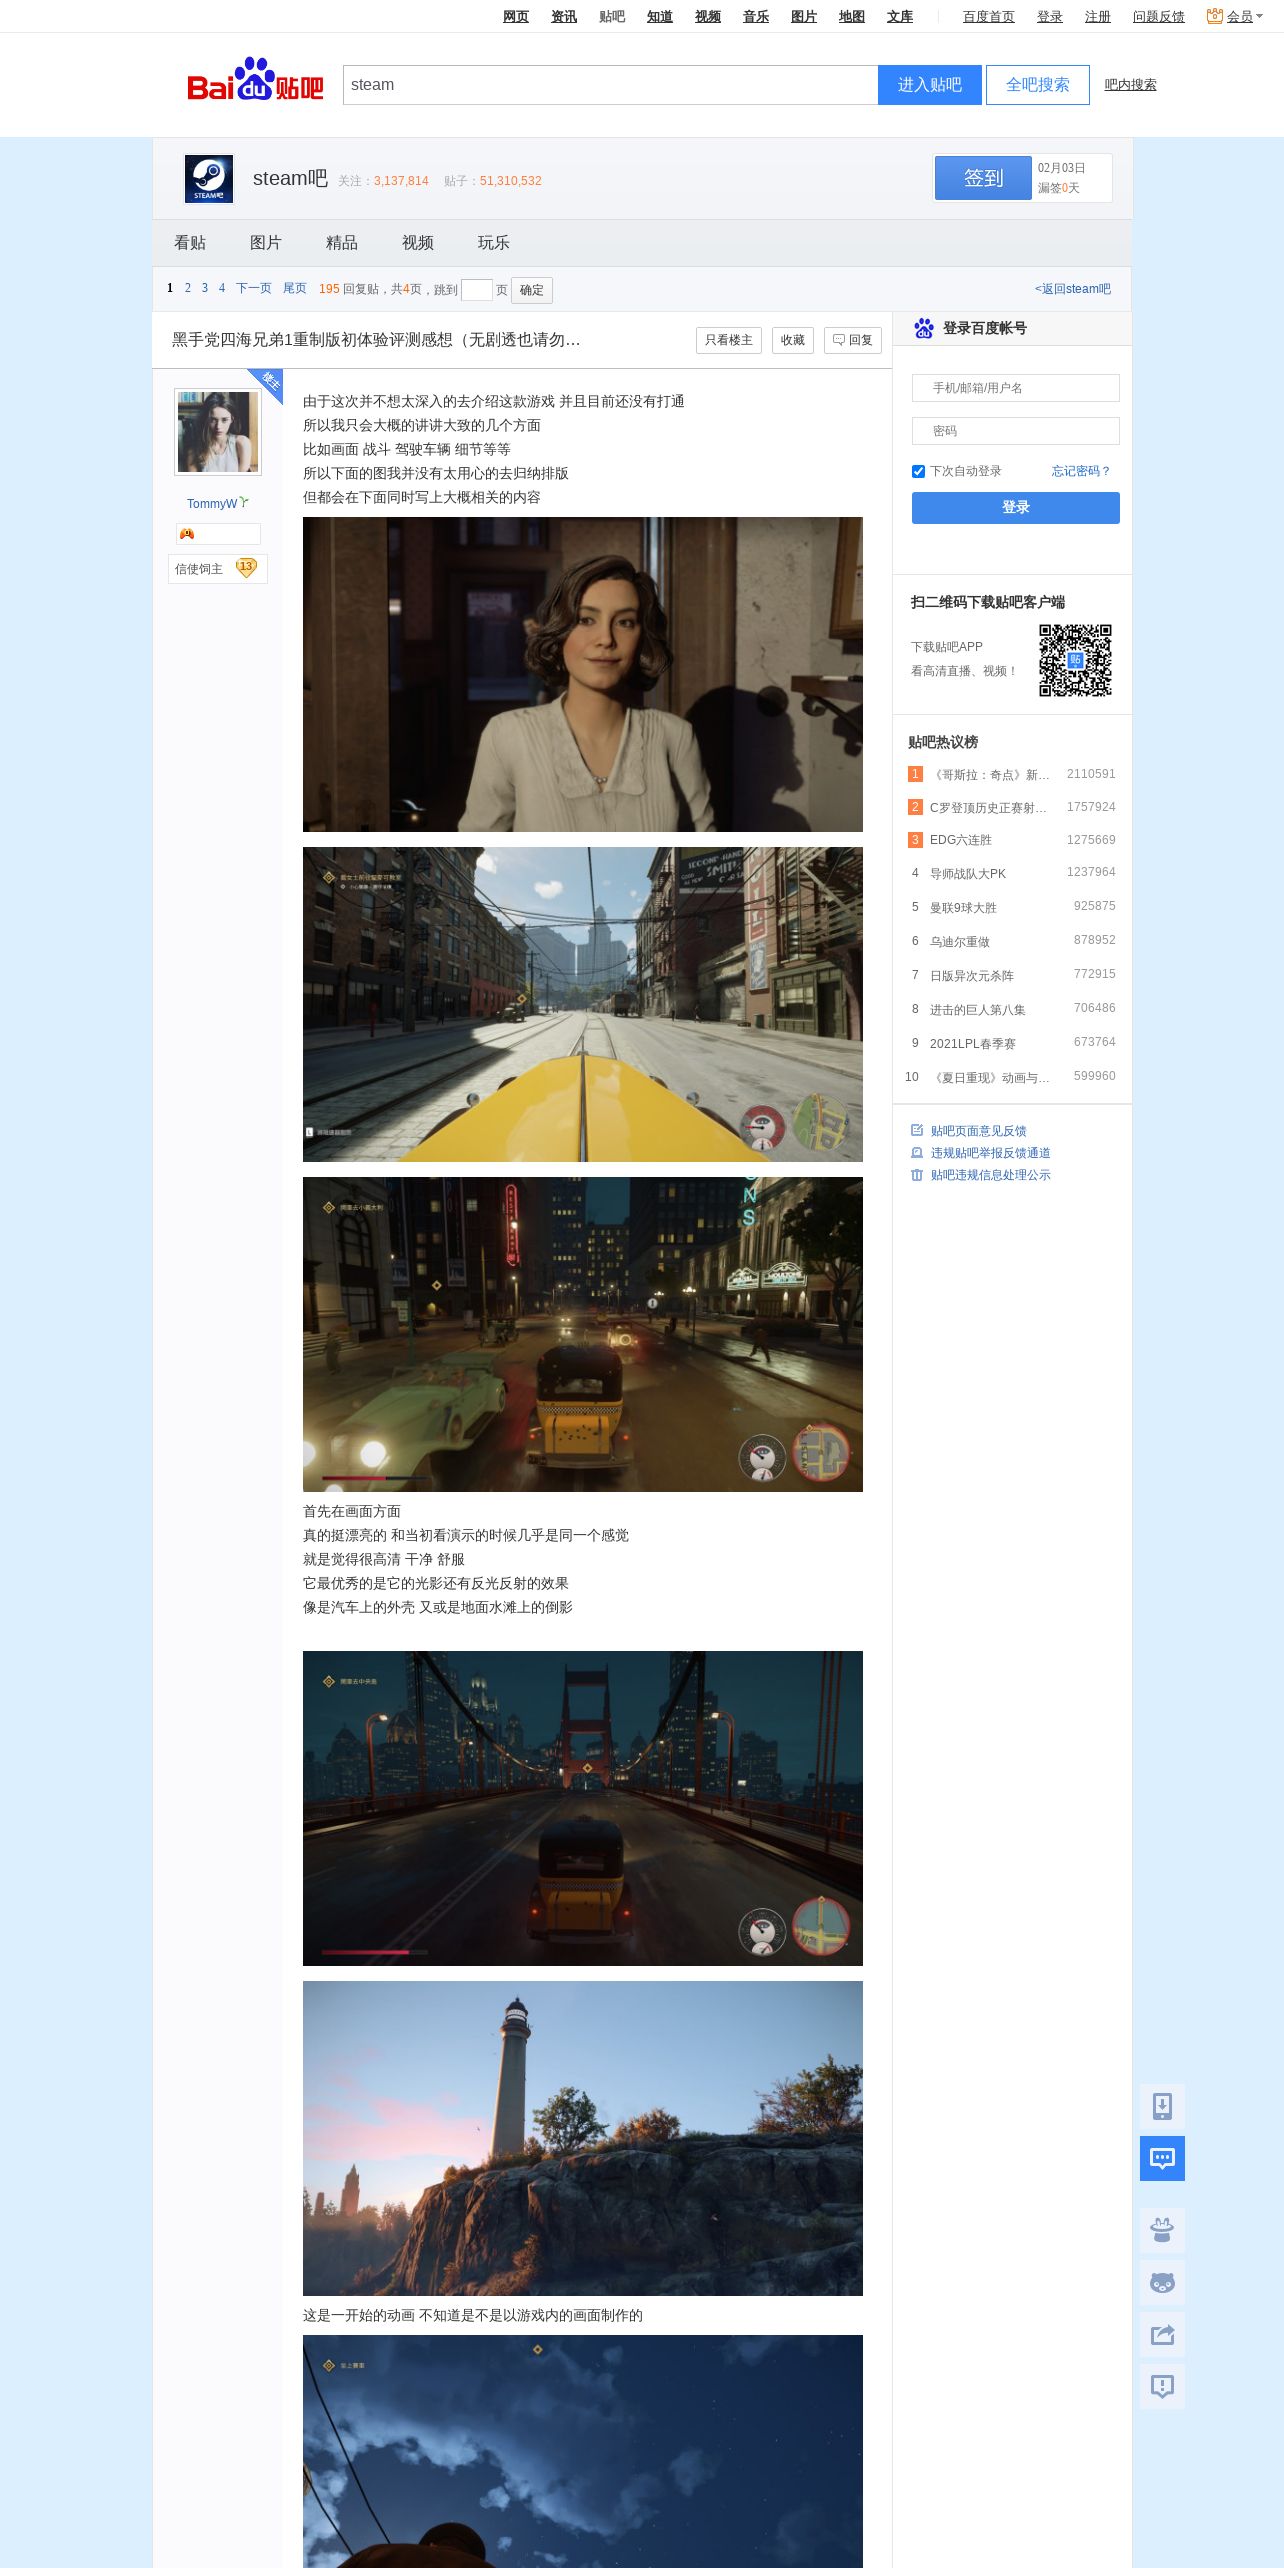
Task: Click the 确定 page jump button
Action: (532, 290)
